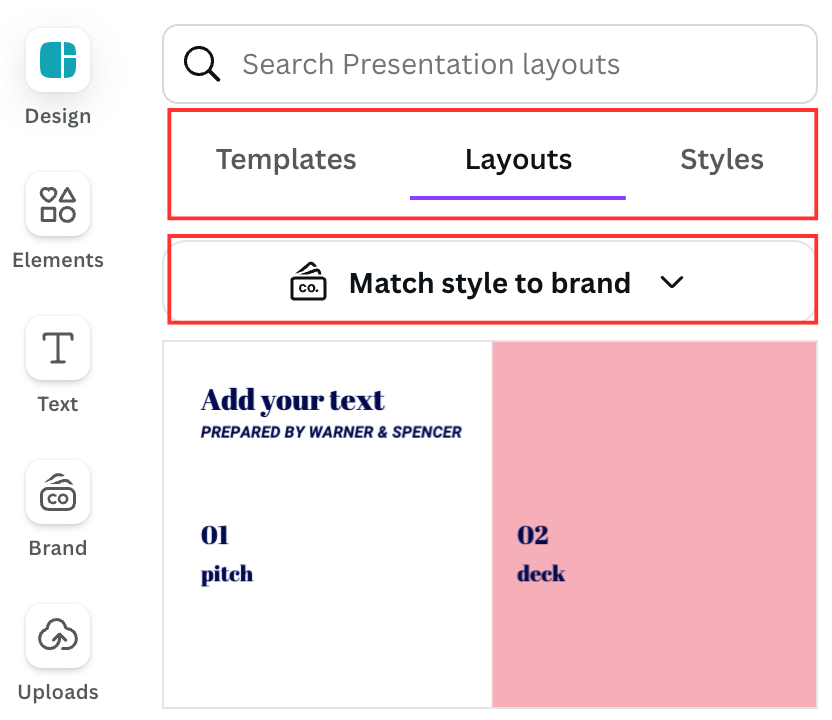Expand the Match style to brand chevron
The width and height of the screenshot is (832, 720).
tap(672, 282)
